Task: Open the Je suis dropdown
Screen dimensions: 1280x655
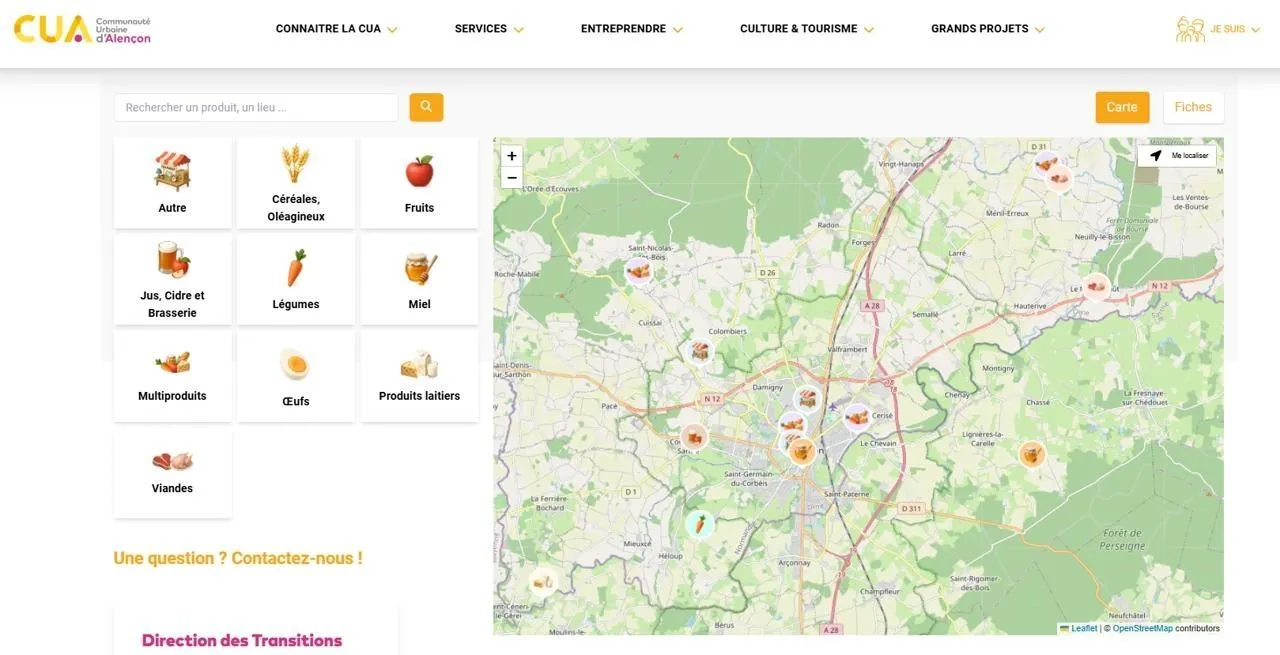Action: point(1218,29)
